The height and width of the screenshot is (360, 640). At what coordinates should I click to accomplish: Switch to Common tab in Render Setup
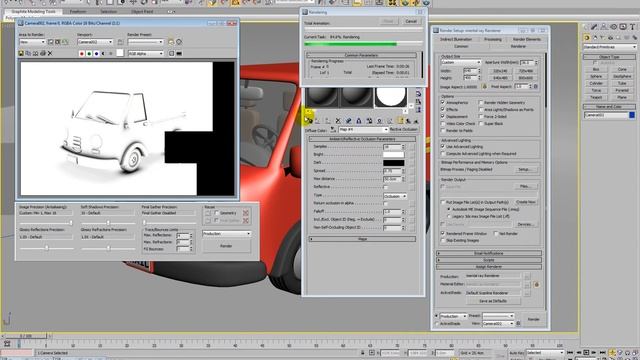pyautogui.click(x=461, y=46)
